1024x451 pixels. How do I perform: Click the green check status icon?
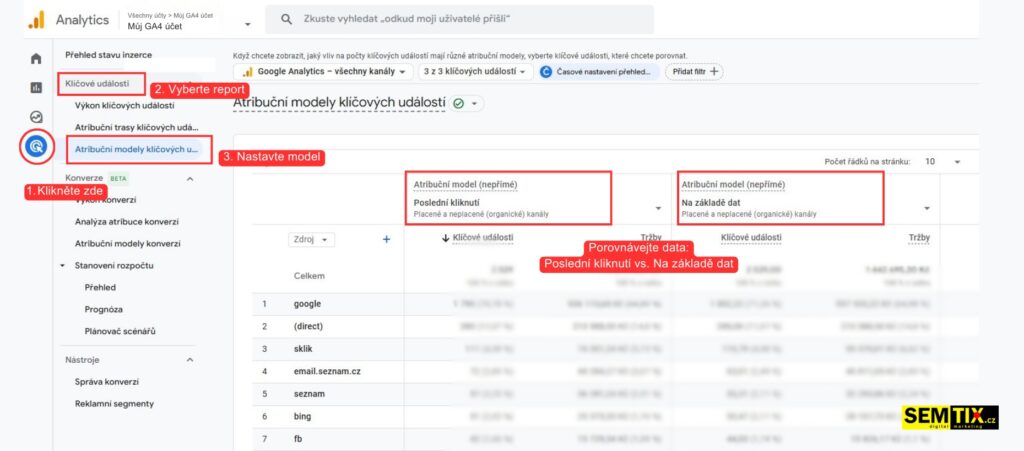pos(459,103)
